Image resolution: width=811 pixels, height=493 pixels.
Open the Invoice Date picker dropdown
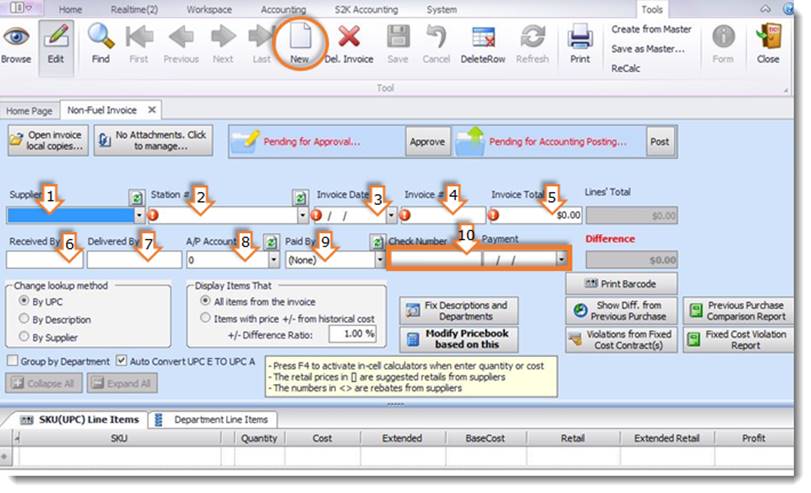tap(391, 215)
